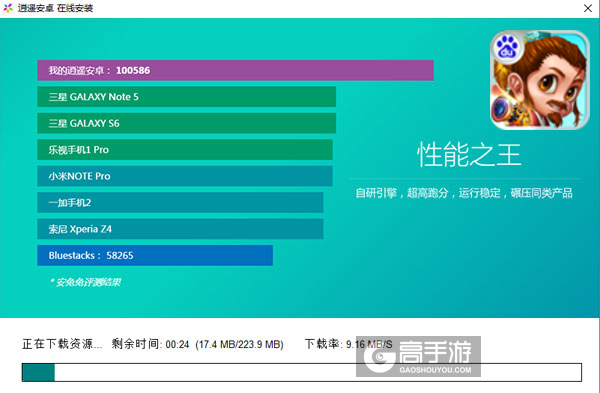The height and width of the screenshot is (393, 600).
Task: Select the 三星 GALAXY S6 bar
Action: [x=186, y=123]
